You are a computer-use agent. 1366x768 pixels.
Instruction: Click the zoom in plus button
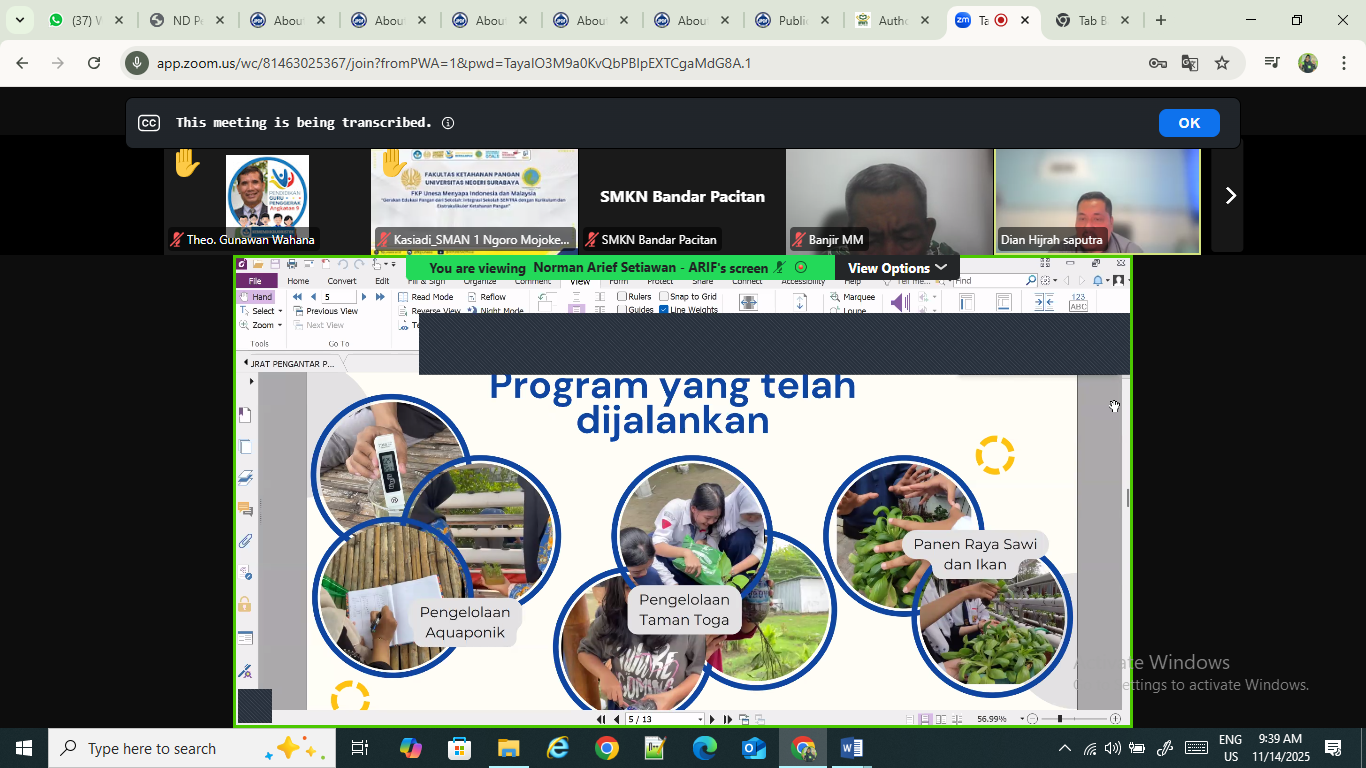click(1115, 719)
